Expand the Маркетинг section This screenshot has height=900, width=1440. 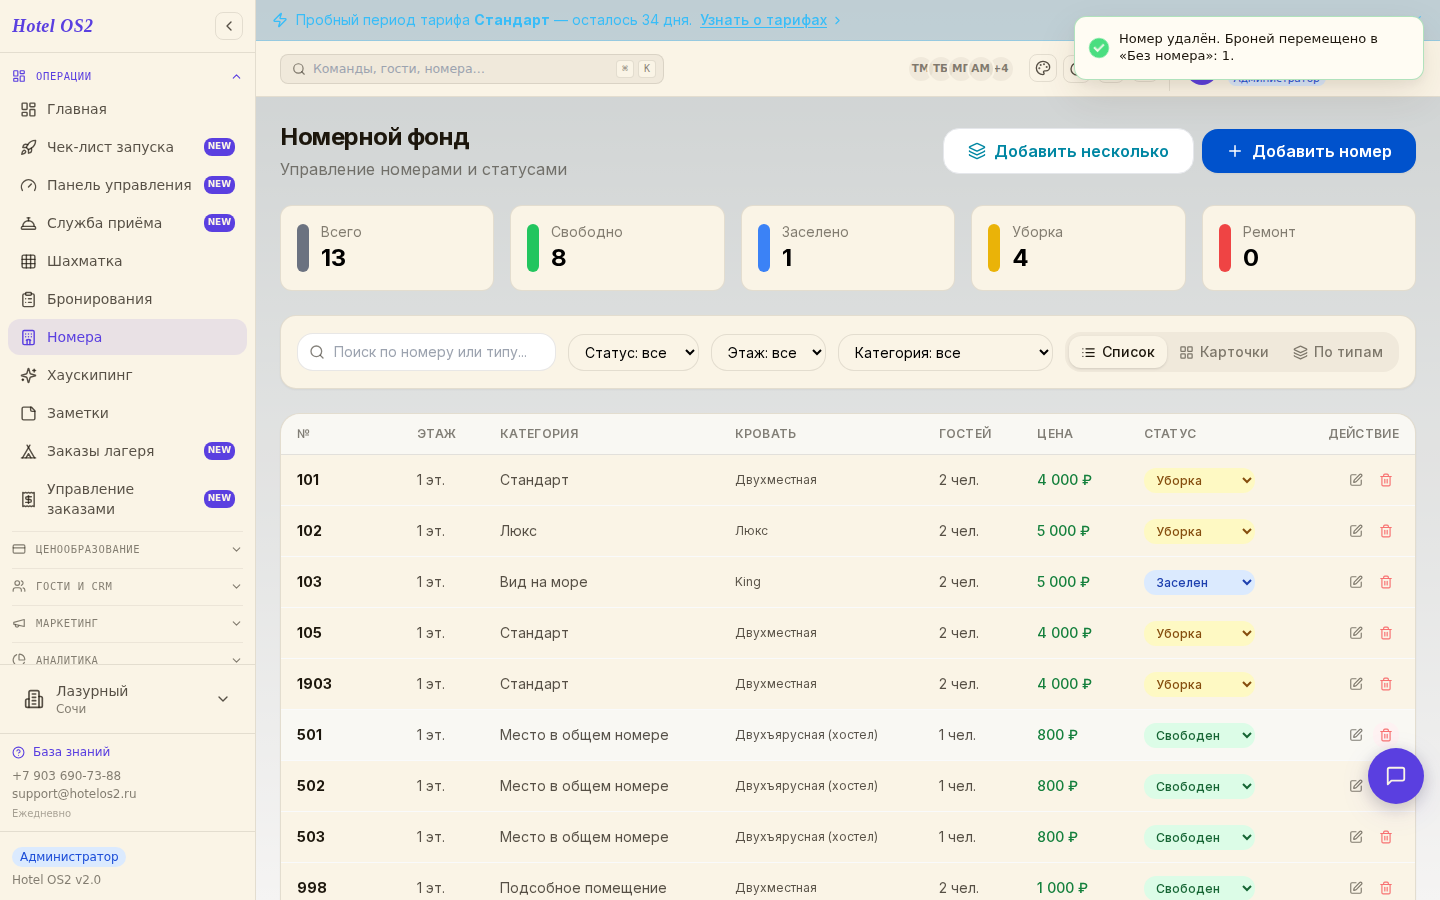(x=127, y=623)
